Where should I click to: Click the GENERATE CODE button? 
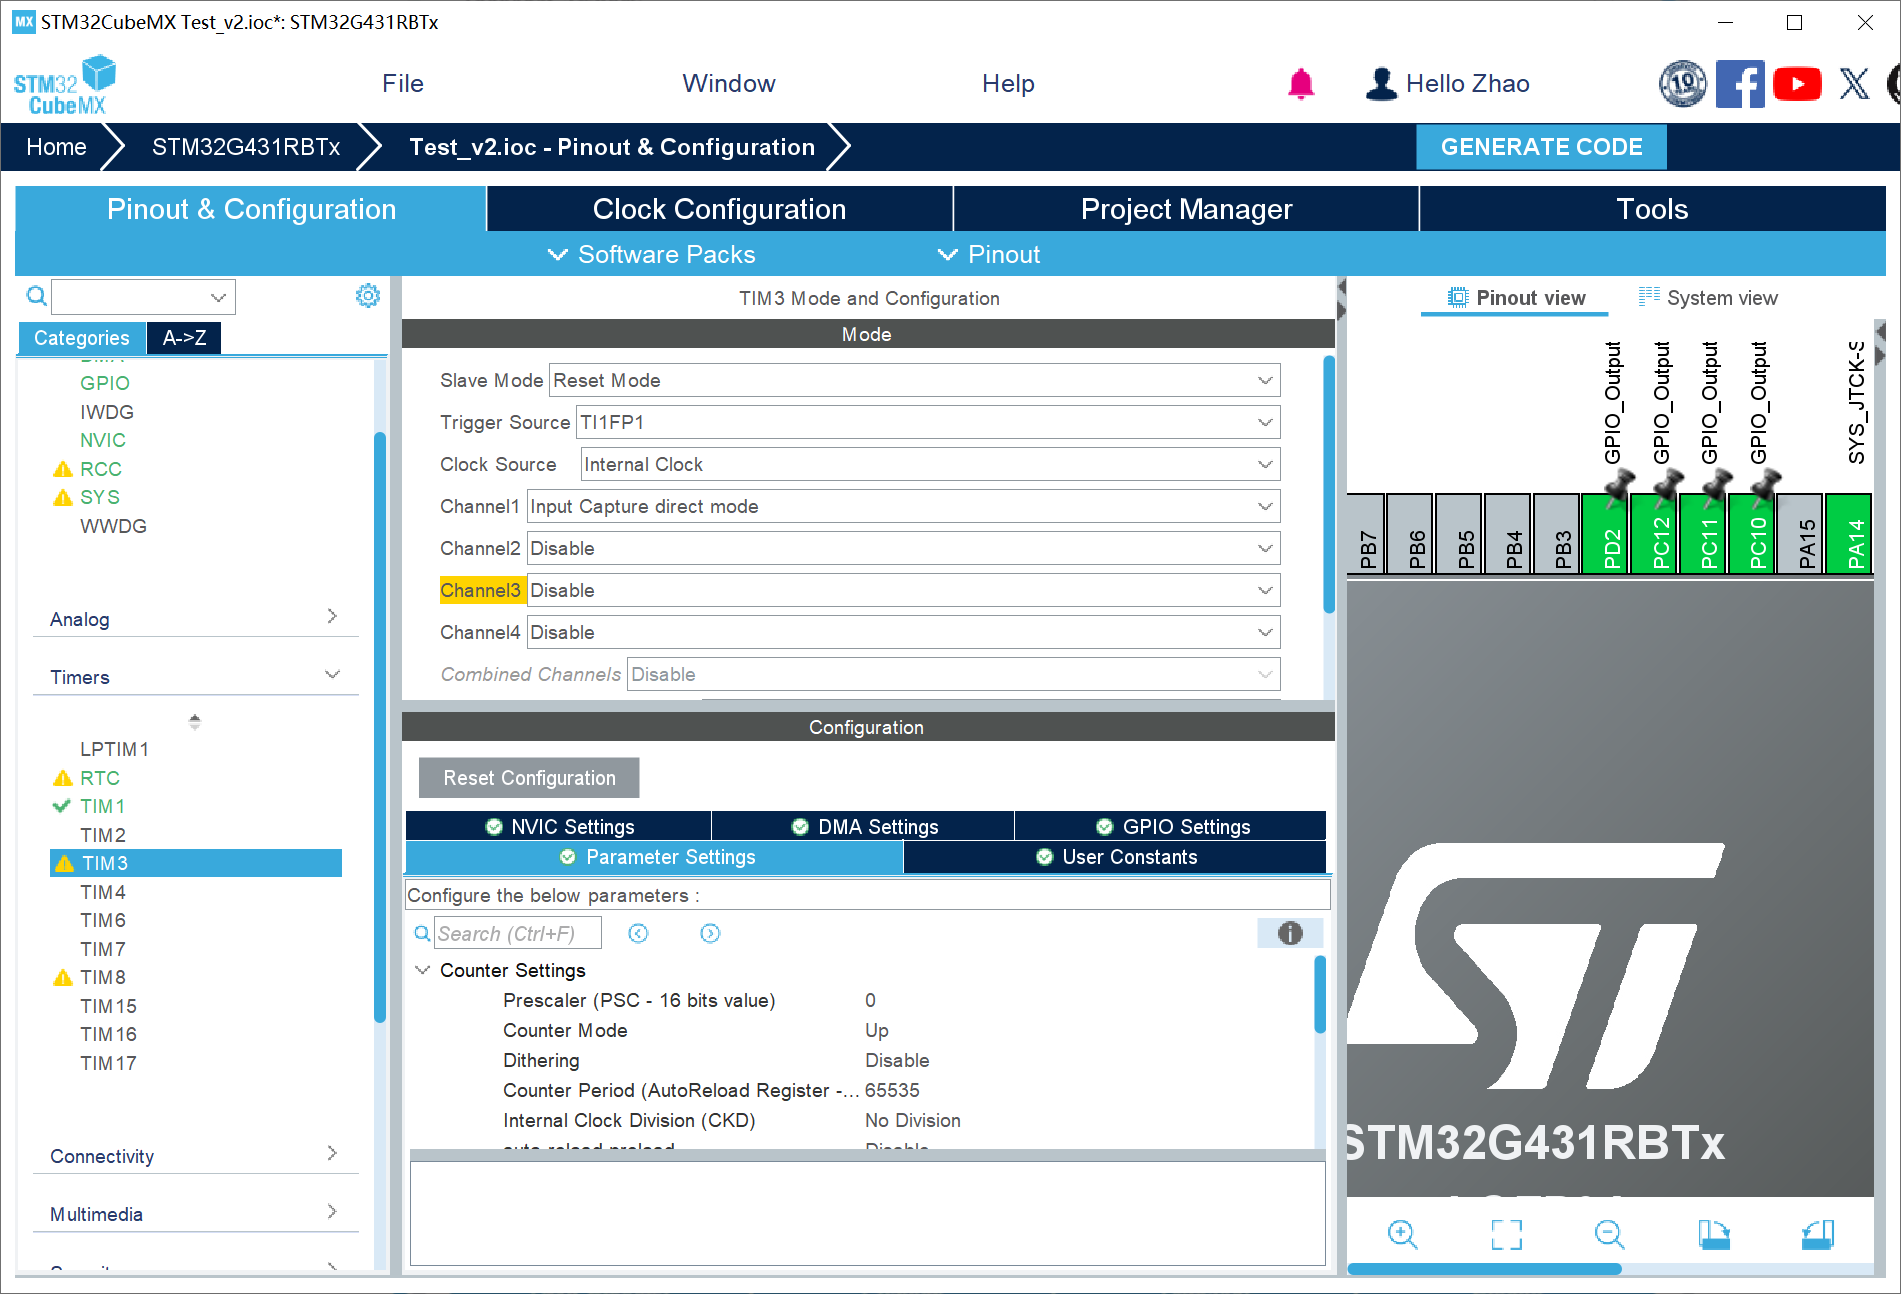(x=1541, y=147)
